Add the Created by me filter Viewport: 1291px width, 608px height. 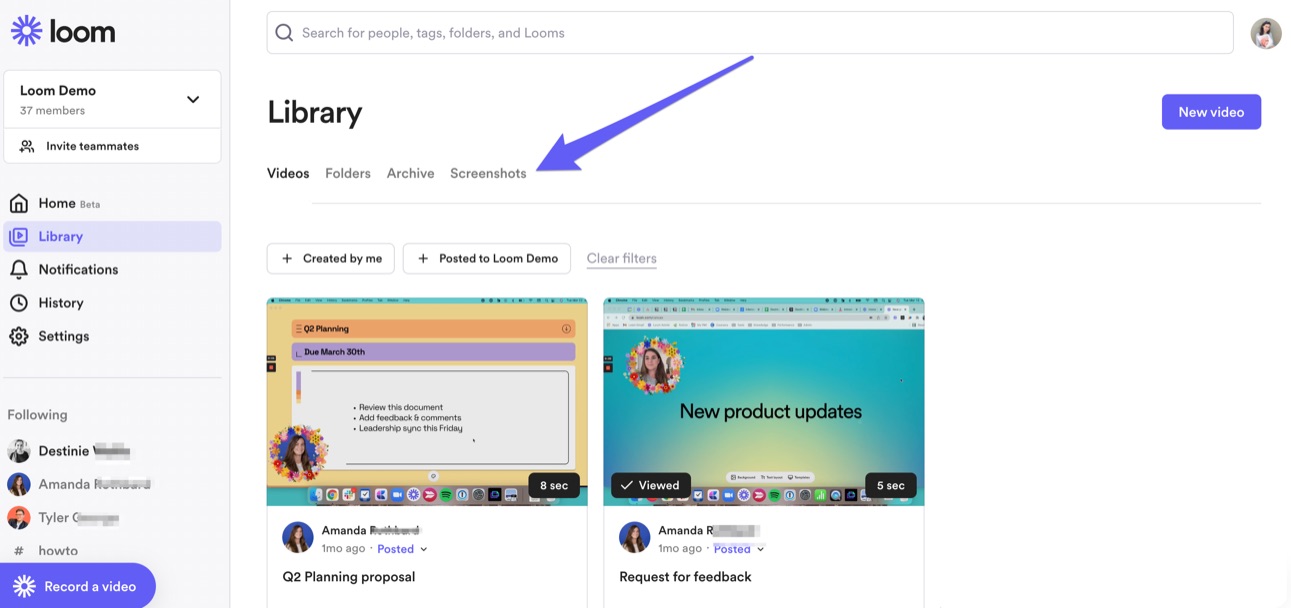point(331,258)
